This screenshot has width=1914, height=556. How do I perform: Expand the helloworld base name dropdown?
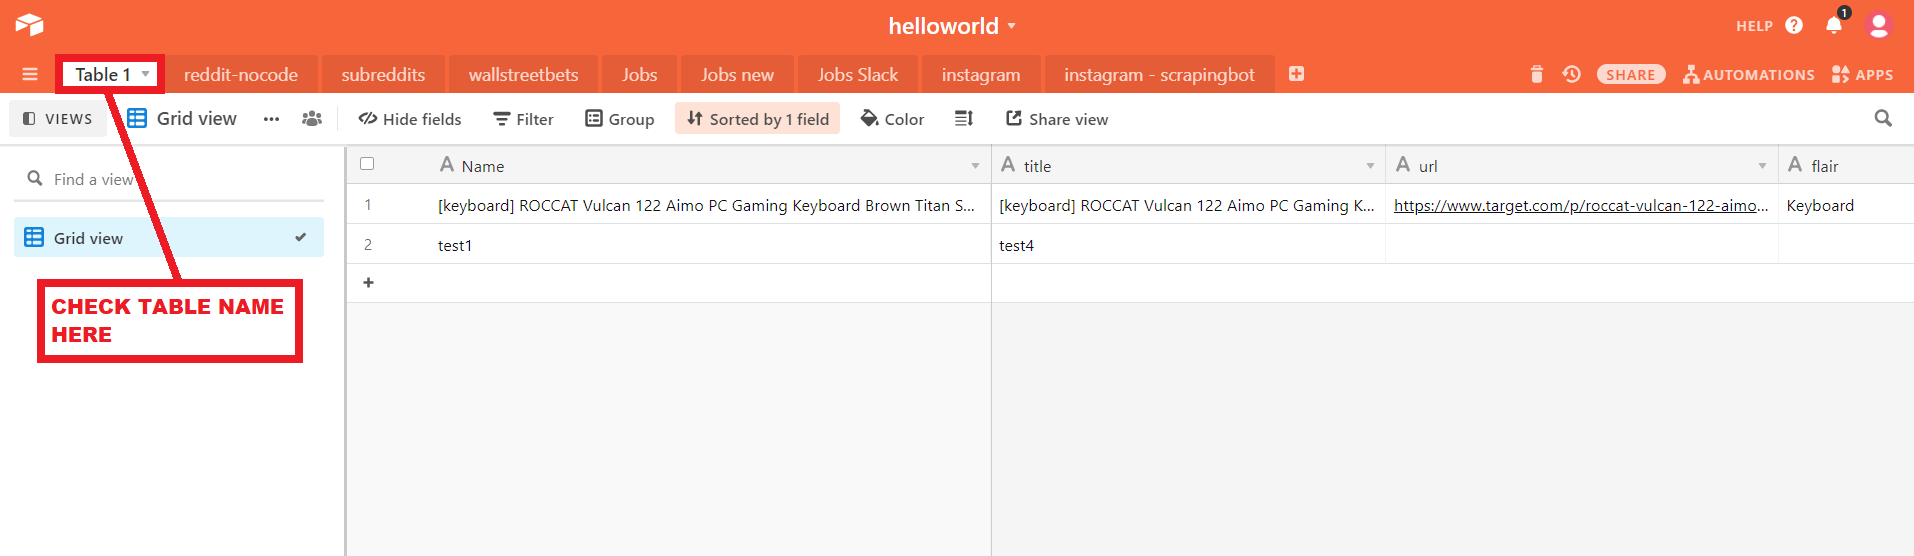[x=1012, y=26]
